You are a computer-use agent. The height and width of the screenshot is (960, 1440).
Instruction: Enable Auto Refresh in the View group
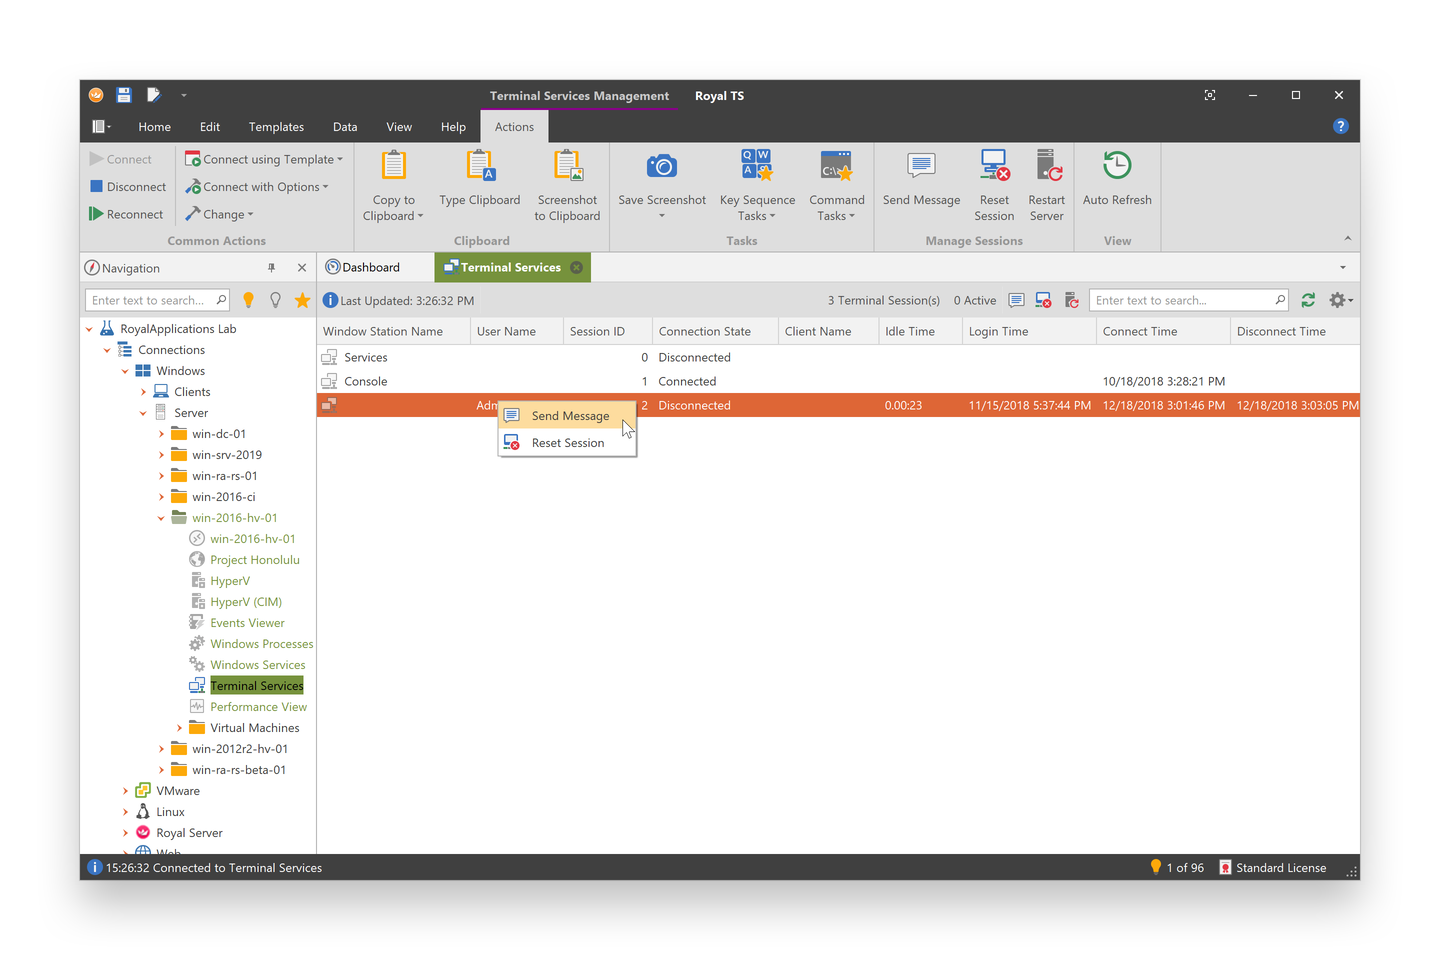1117,180
